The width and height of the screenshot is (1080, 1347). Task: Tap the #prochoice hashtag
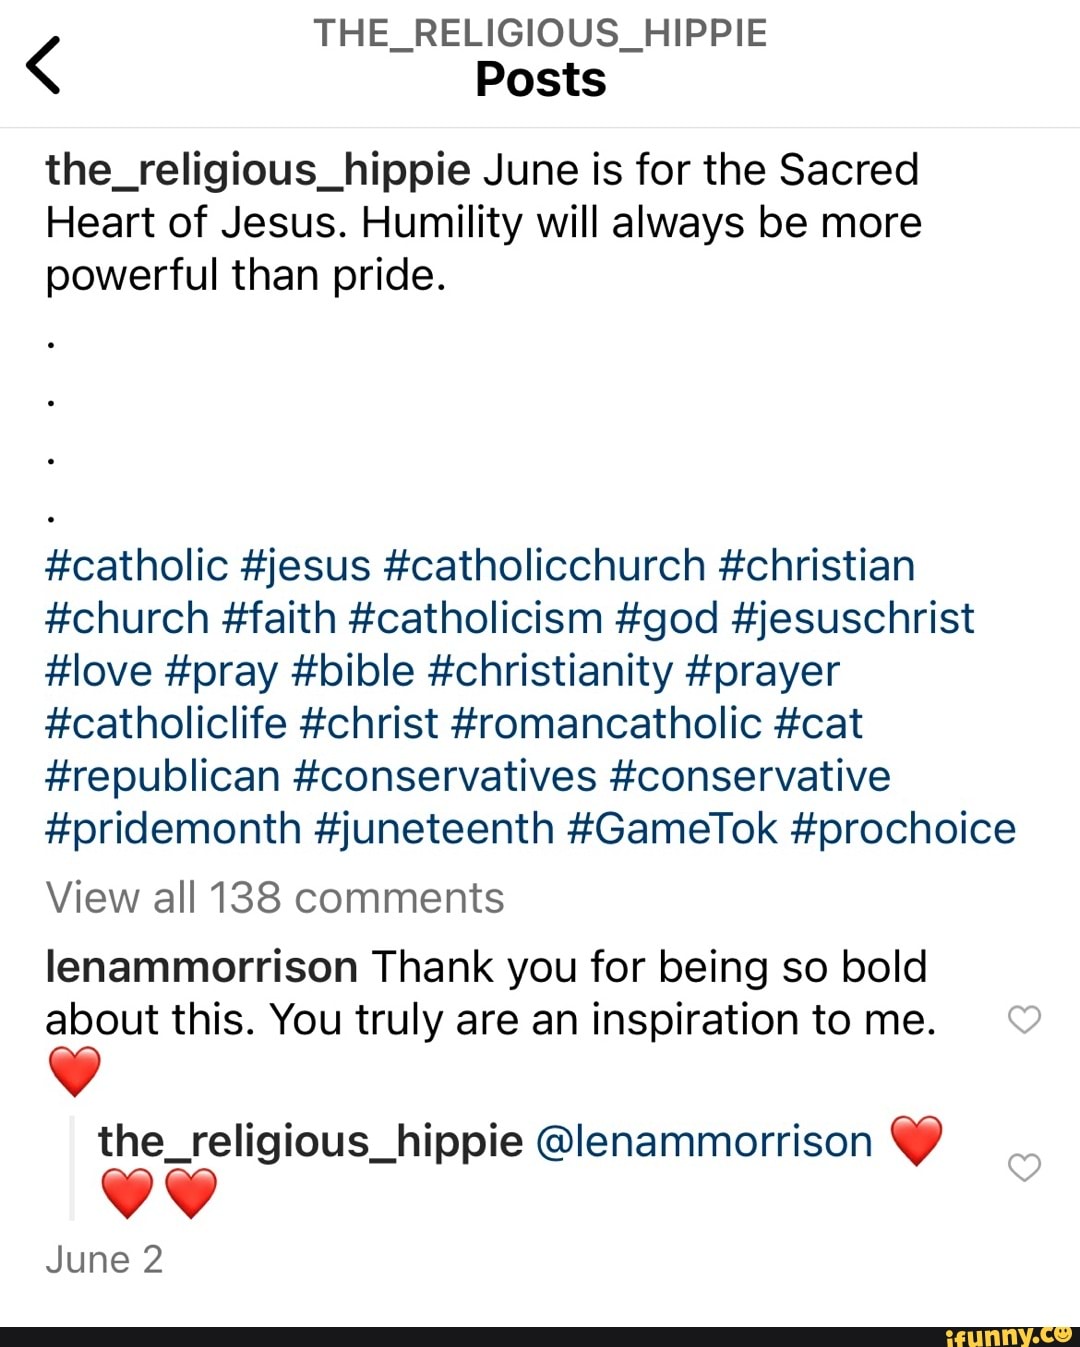902,829
